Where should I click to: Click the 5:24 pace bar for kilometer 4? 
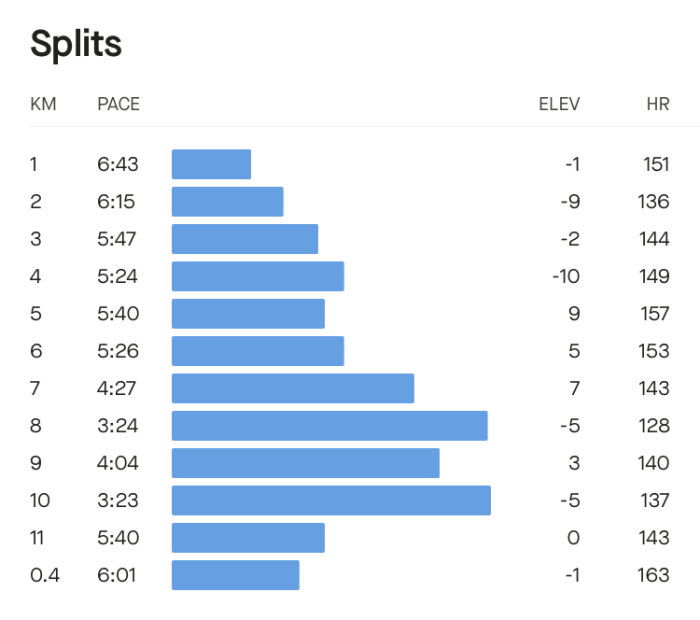[x=258, y=276]
